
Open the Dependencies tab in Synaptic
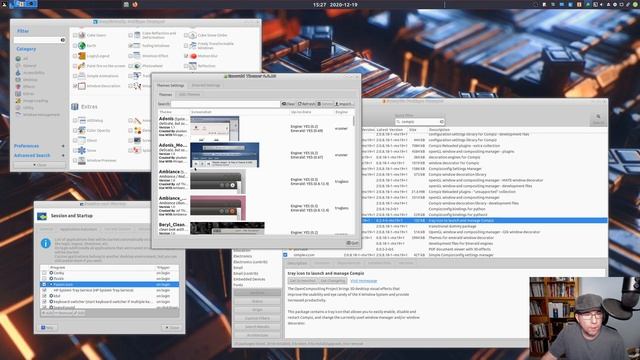point(349,263)
